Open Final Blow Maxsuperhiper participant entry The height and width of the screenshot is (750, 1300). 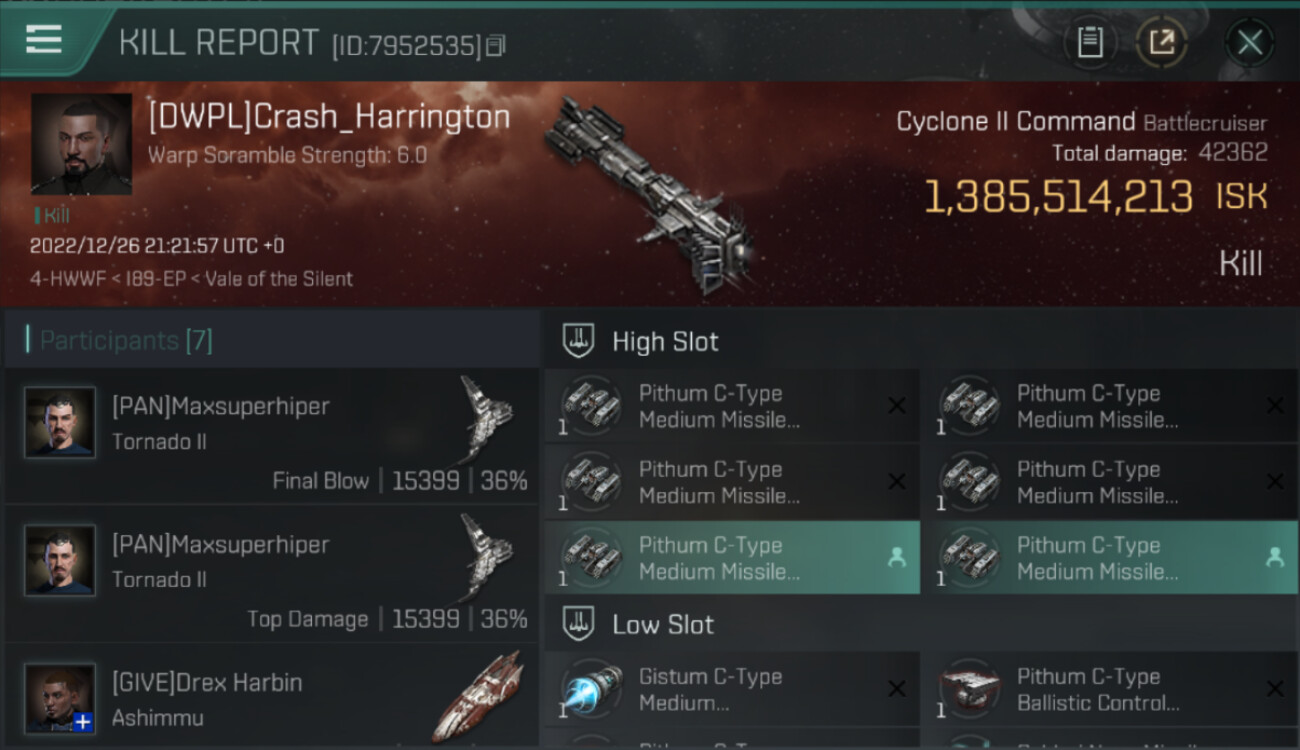(272, 436)
